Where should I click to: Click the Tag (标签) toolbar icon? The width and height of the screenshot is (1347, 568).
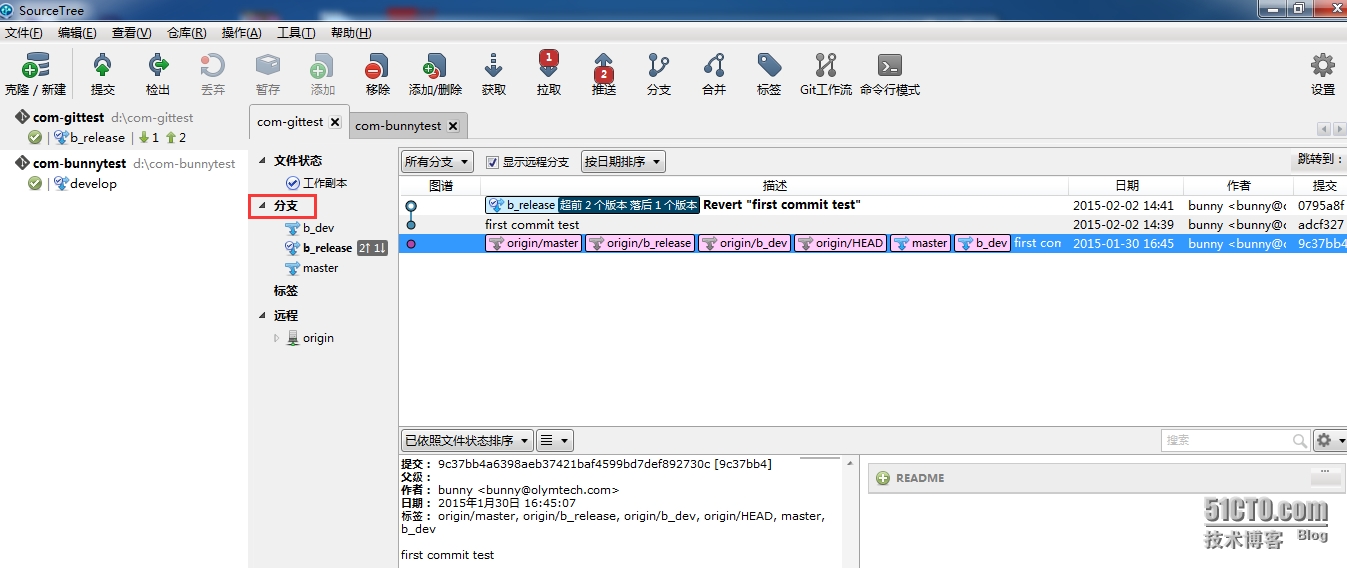point(769,67)
